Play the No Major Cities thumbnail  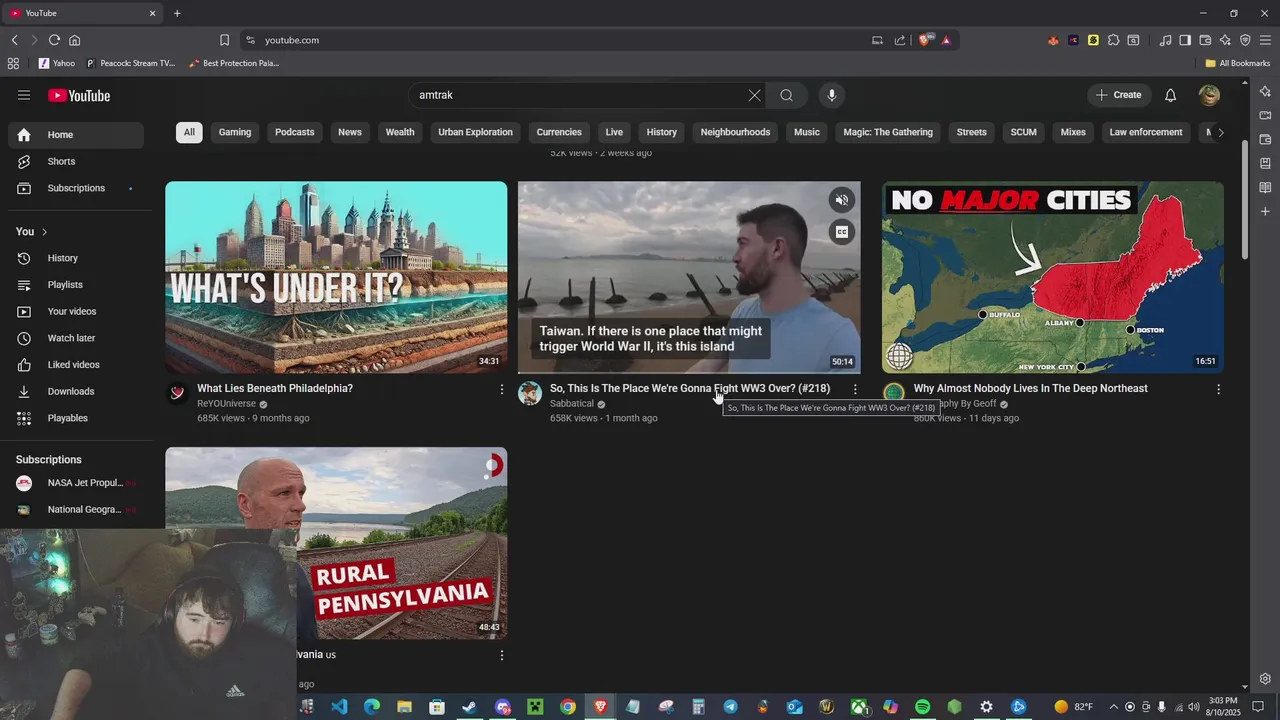click(x=1052, y=277)
